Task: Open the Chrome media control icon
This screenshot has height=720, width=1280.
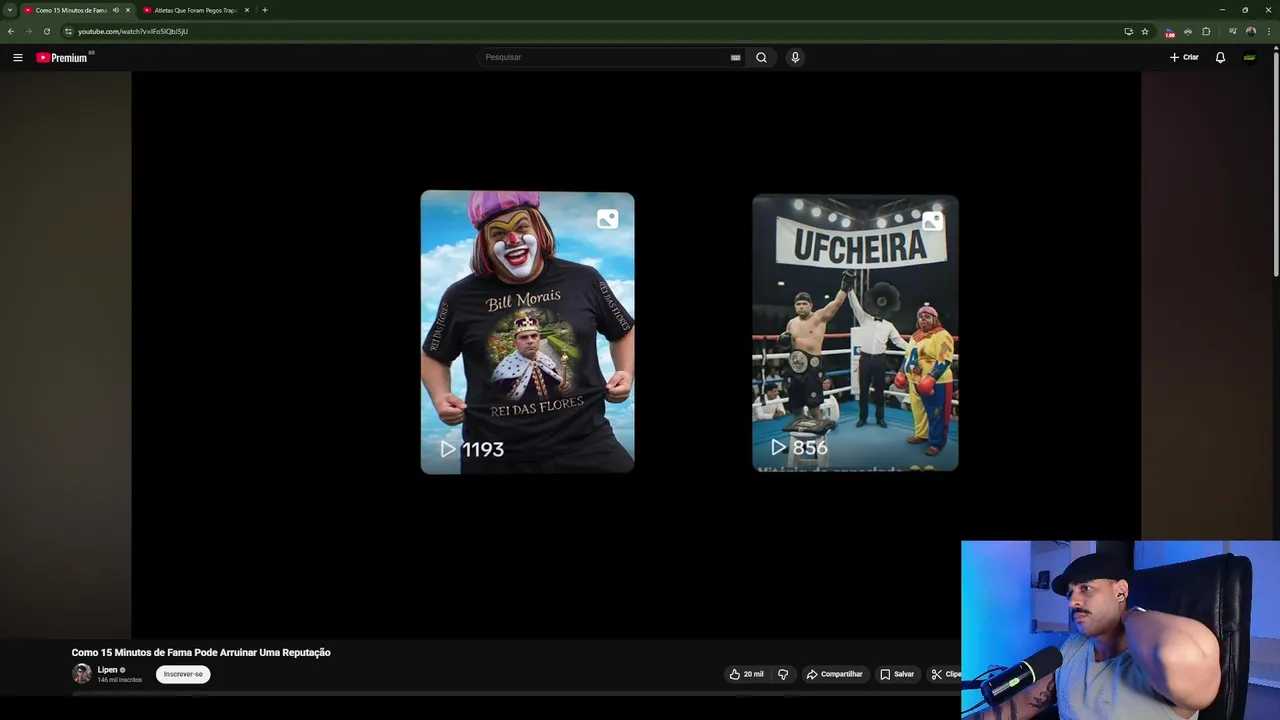Action: [1232, 31]
